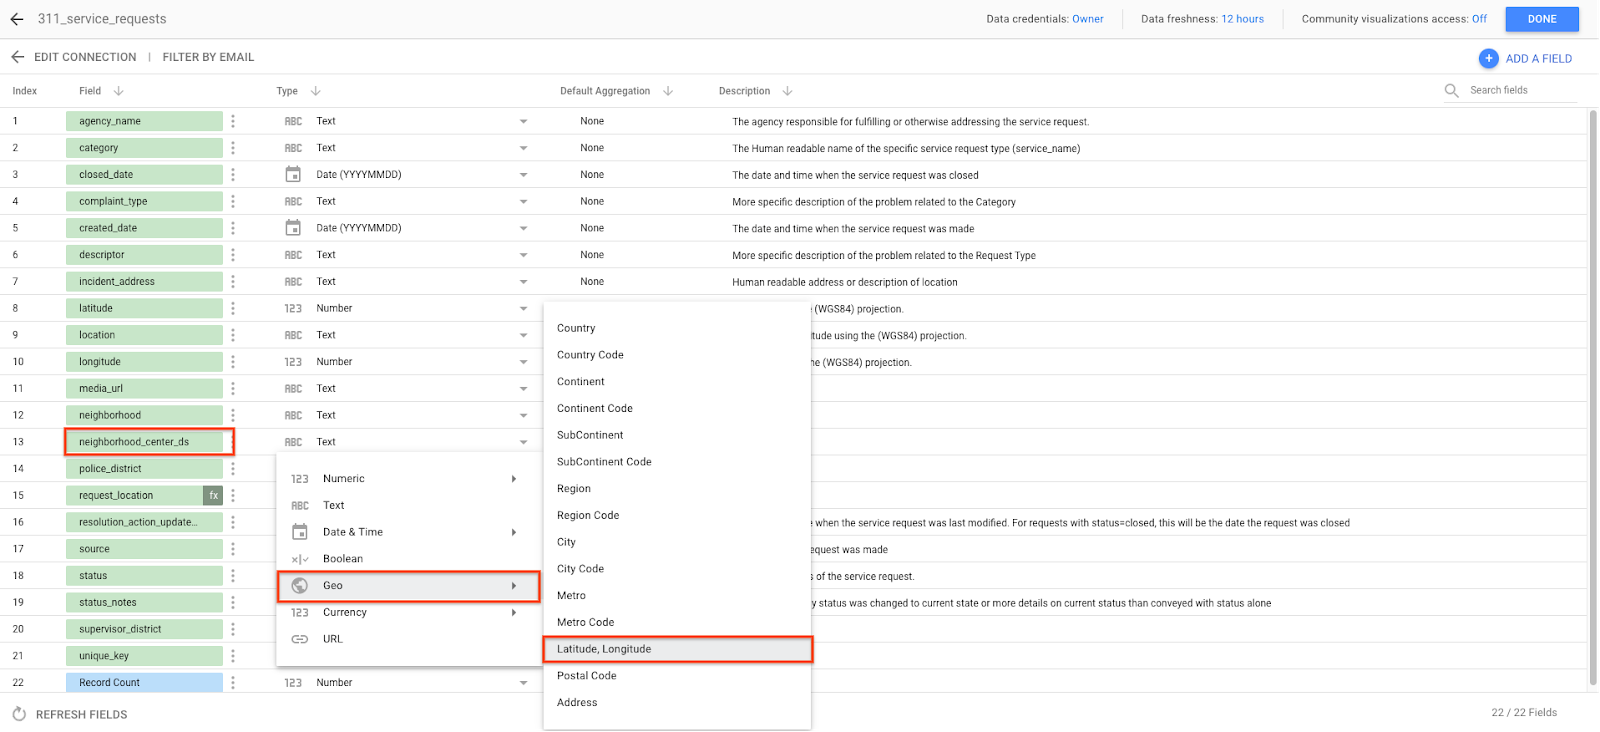Image resolution: width=1600 pixels, height=732 pixels.
Task: Open type dropdown for closed_date row
Action: pyautogui.click(x=523, y=175)
